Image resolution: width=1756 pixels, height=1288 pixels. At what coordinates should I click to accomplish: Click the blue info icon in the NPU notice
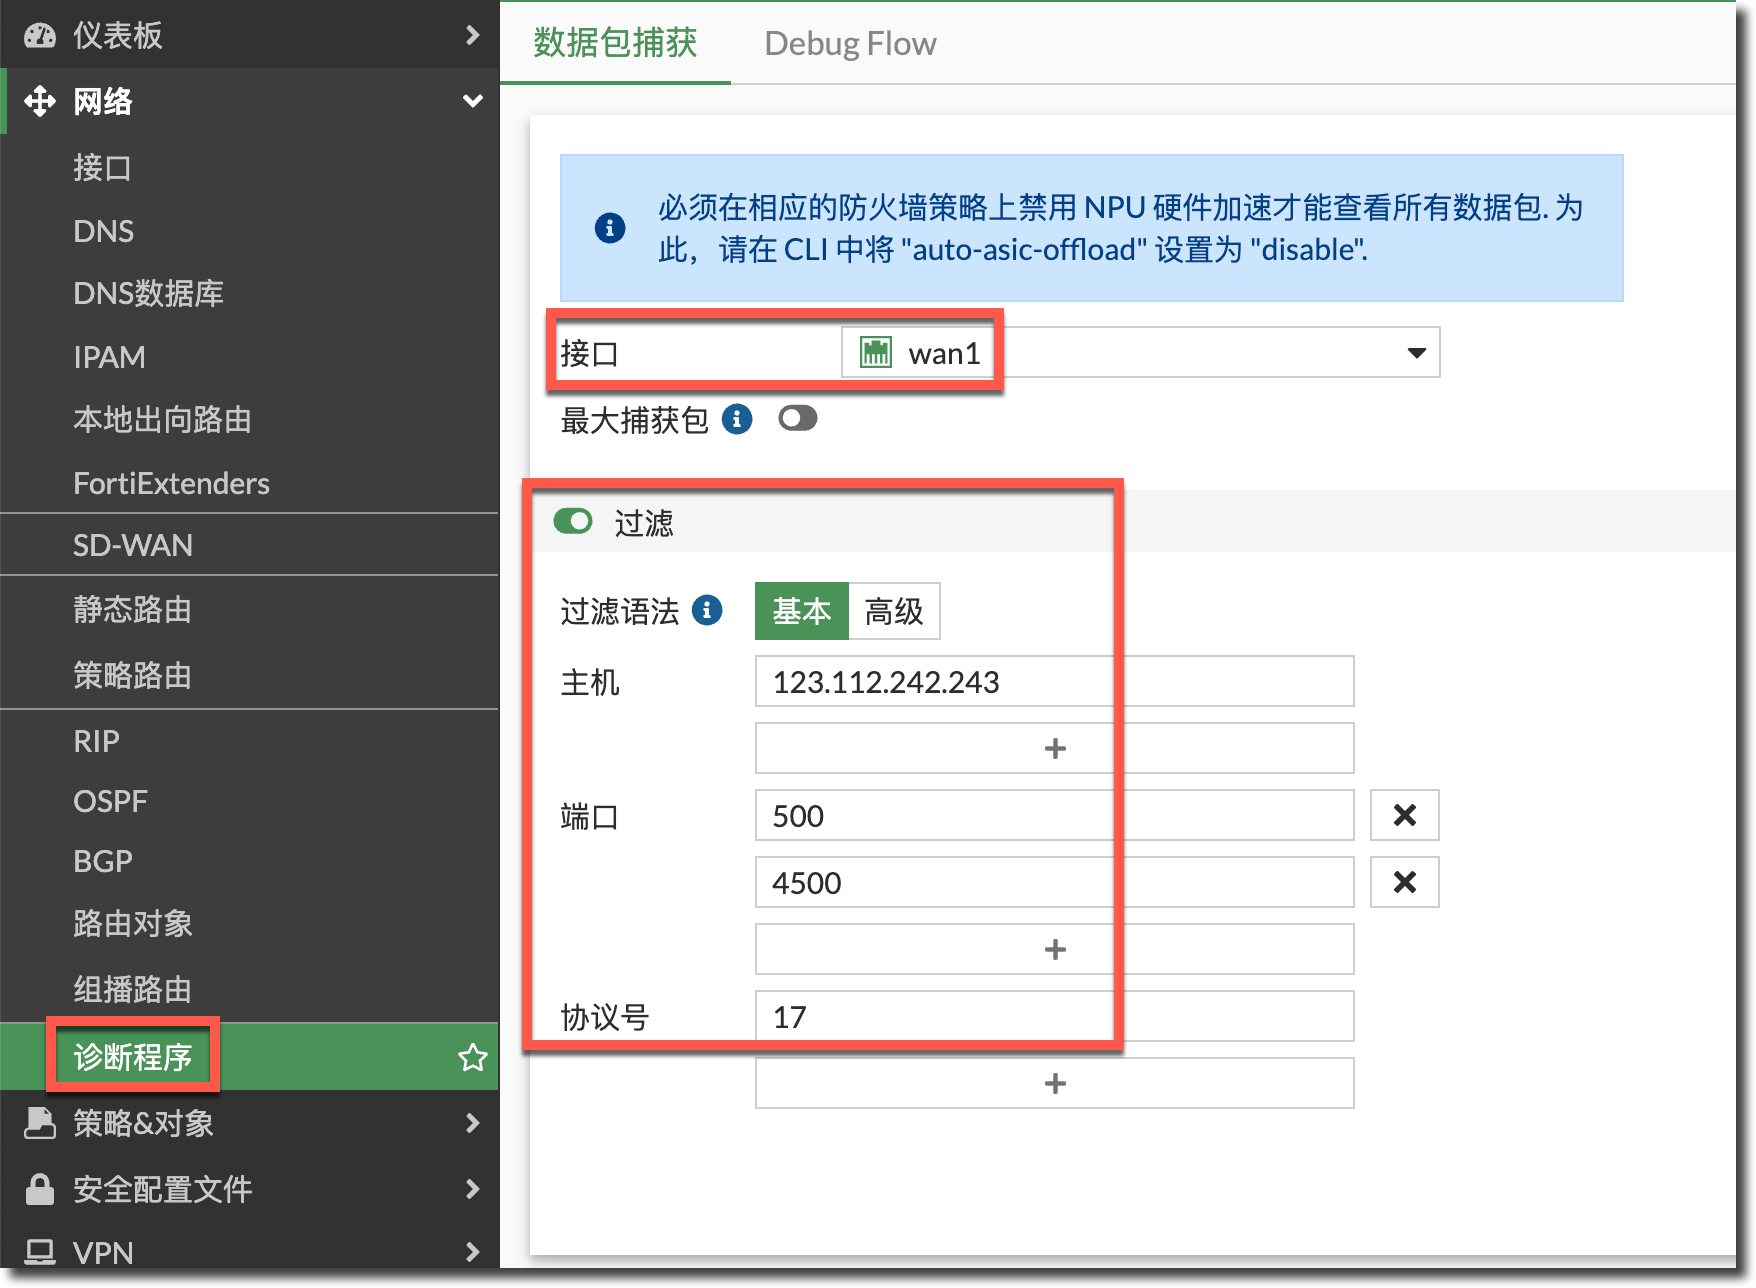610,228
